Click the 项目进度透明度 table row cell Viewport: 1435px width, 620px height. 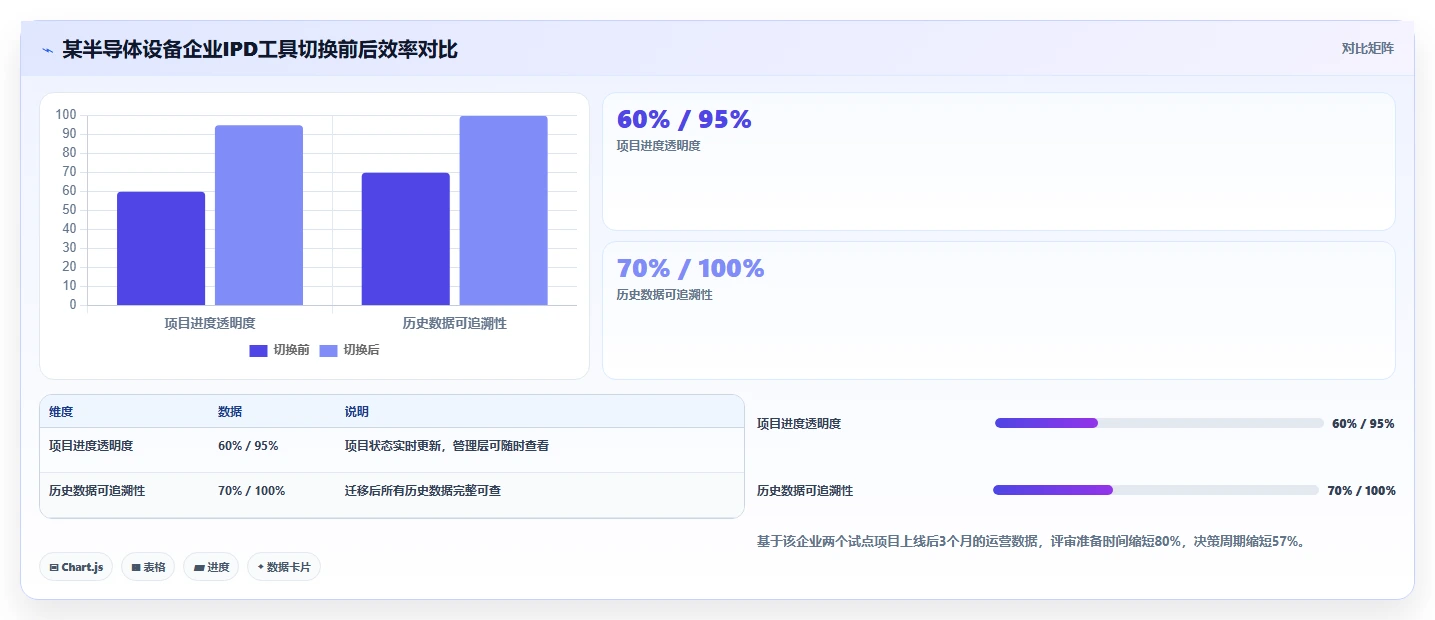click(91, 446)
